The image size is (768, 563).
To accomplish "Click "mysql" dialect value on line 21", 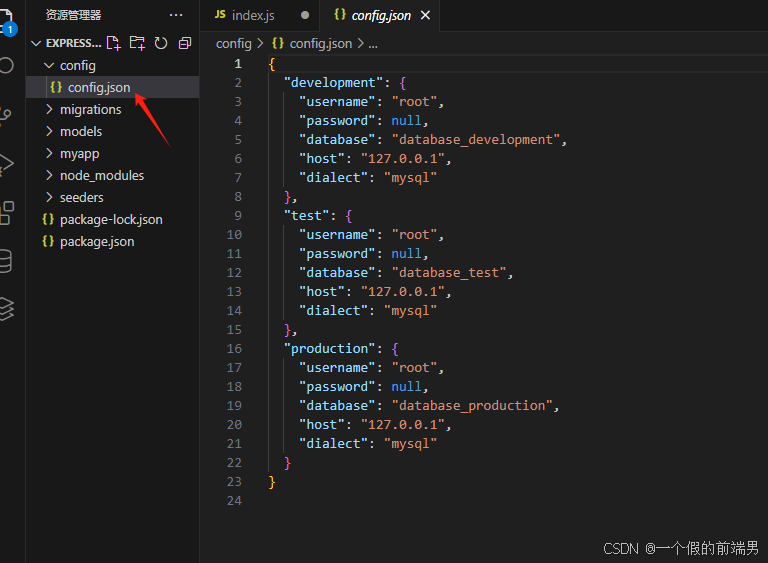I will (x=410, y=444).
